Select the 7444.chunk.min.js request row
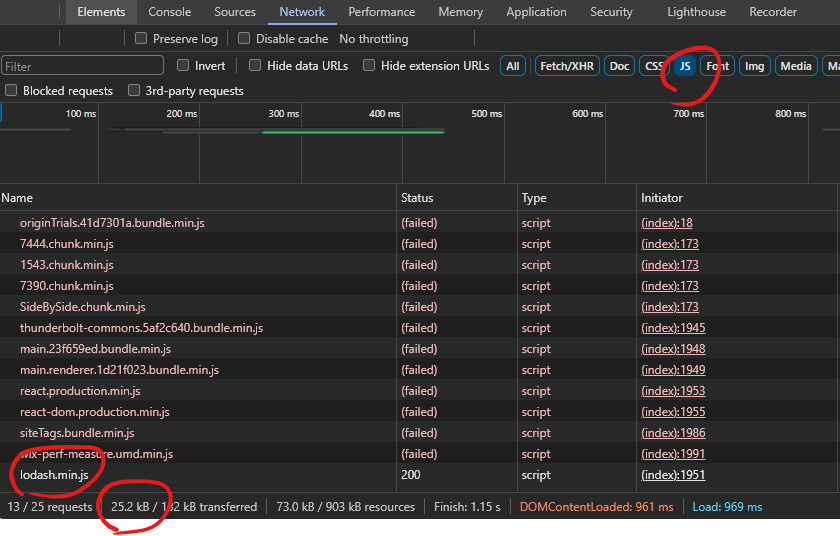840x536 pixels. click(418, 244)
